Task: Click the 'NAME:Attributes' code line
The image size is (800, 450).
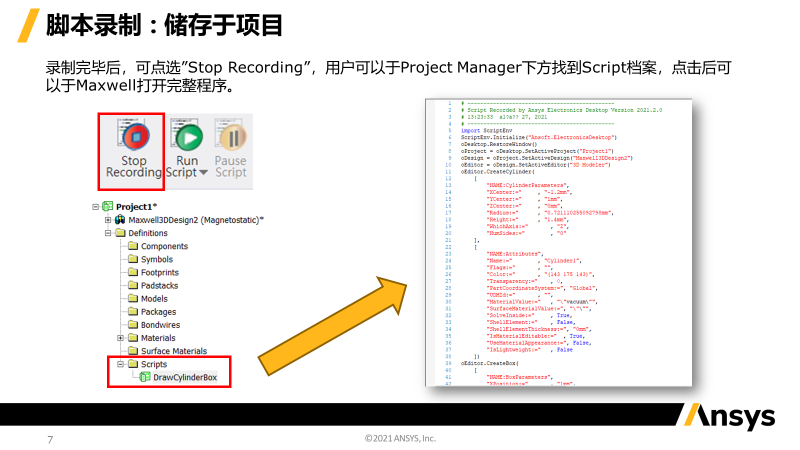Action: click(x=515, y=254)
